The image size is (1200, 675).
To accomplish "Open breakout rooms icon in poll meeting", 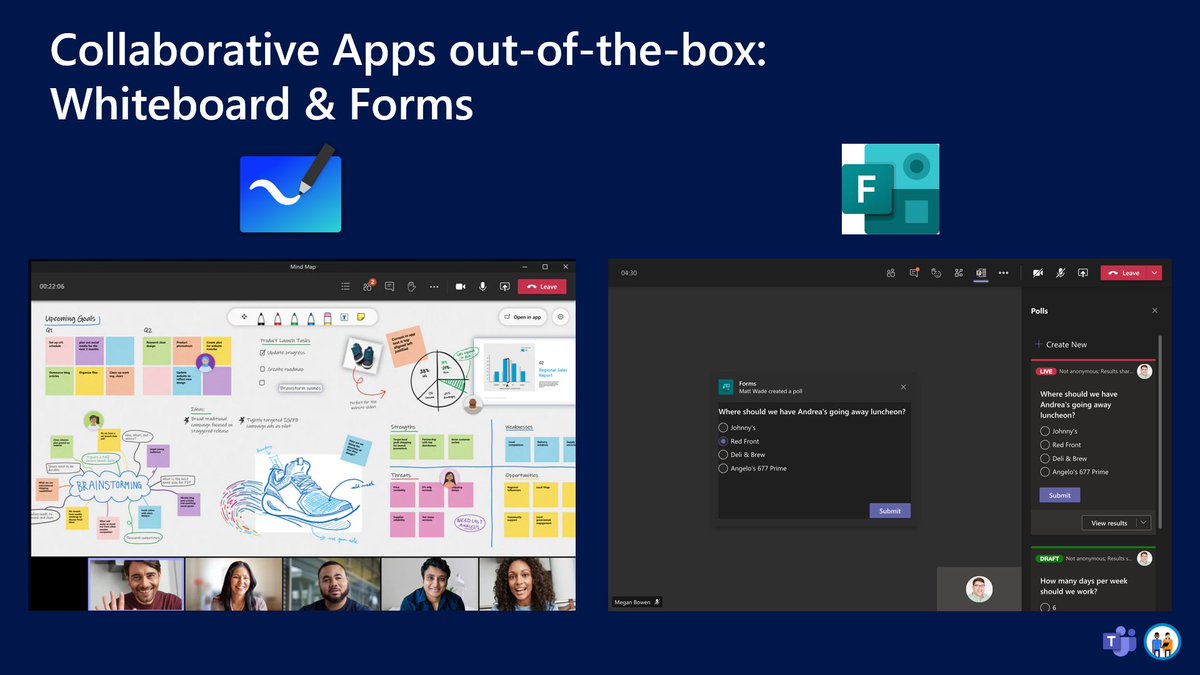I will point(959,272).
